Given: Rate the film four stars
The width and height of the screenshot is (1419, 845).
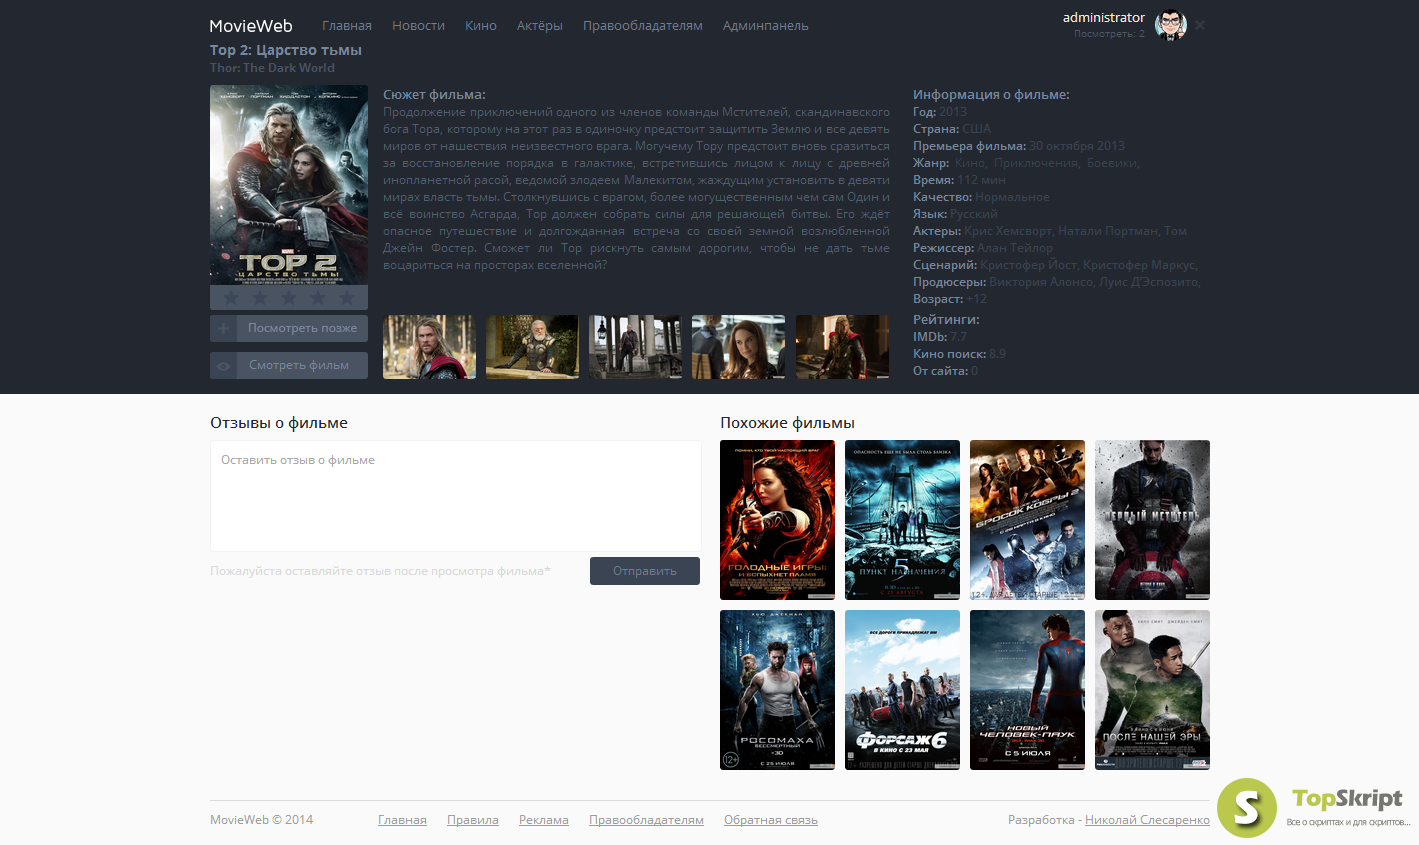Looking at the screenshot, I should tap(318, 297).
